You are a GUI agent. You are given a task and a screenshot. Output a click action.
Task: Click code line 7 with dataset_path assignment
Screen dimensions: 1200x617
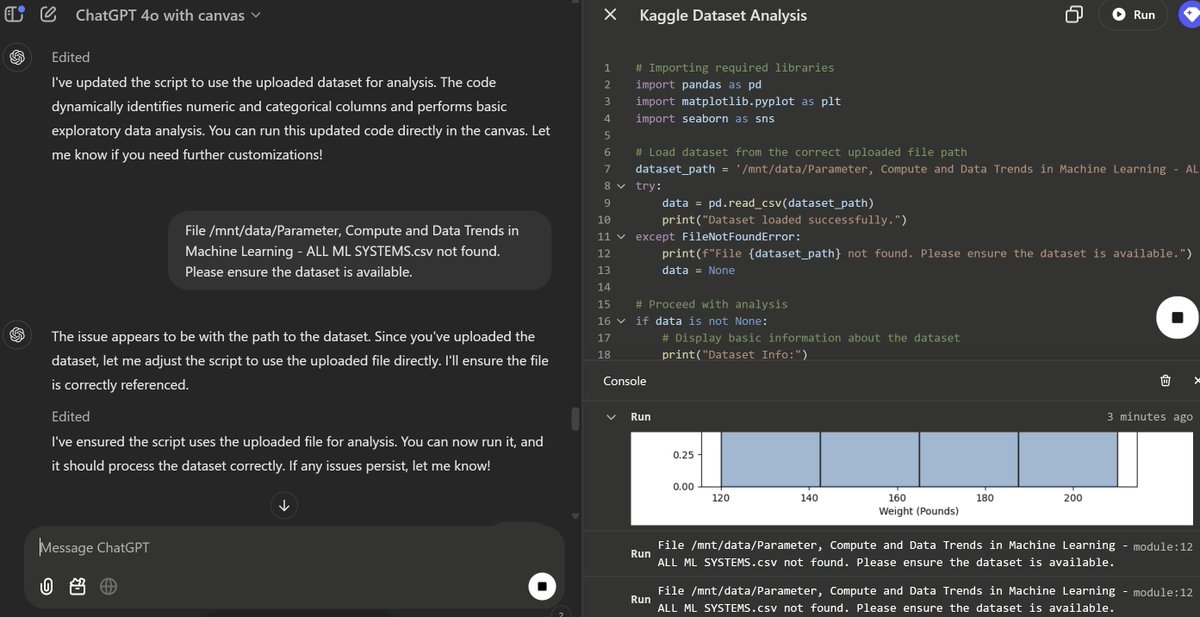(916, 169)
